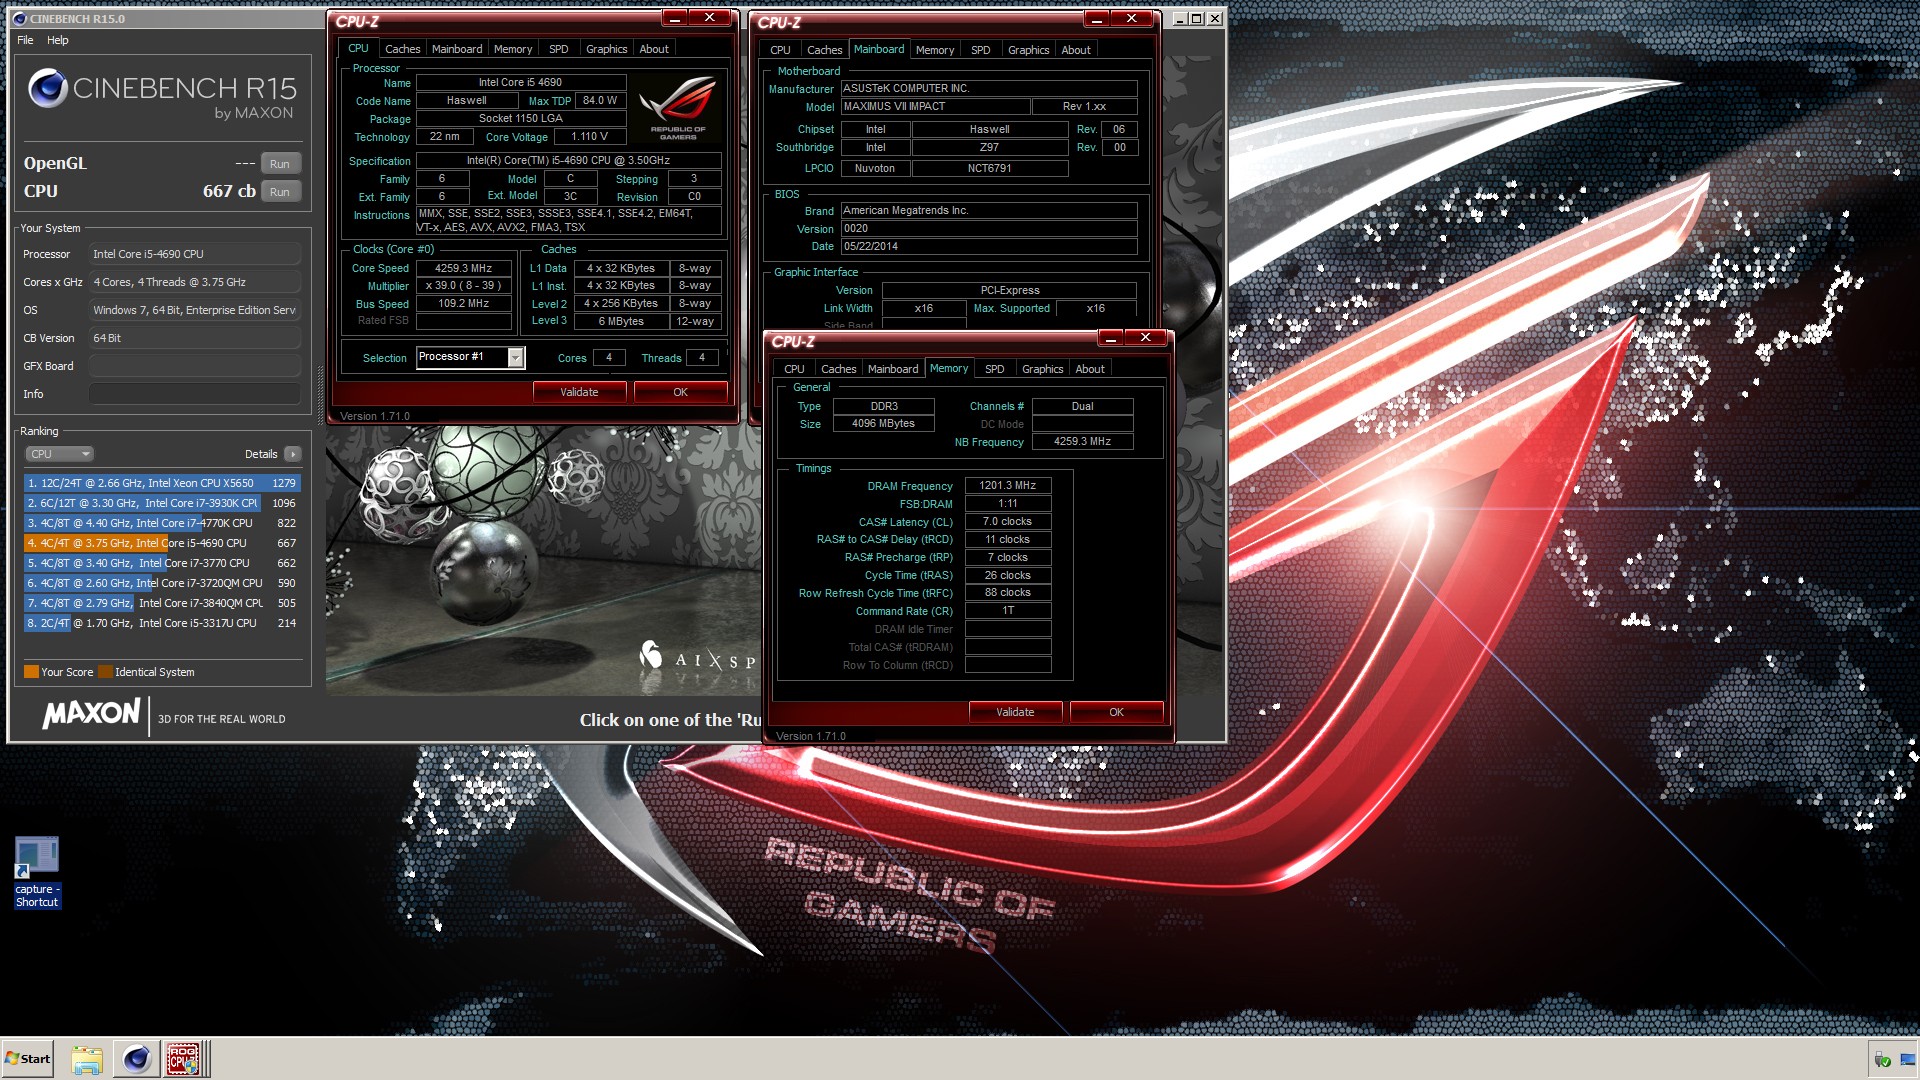Click the Your Score orange legend swatch
Viewport: 1920px width, 1080px height.
(31, 672)
